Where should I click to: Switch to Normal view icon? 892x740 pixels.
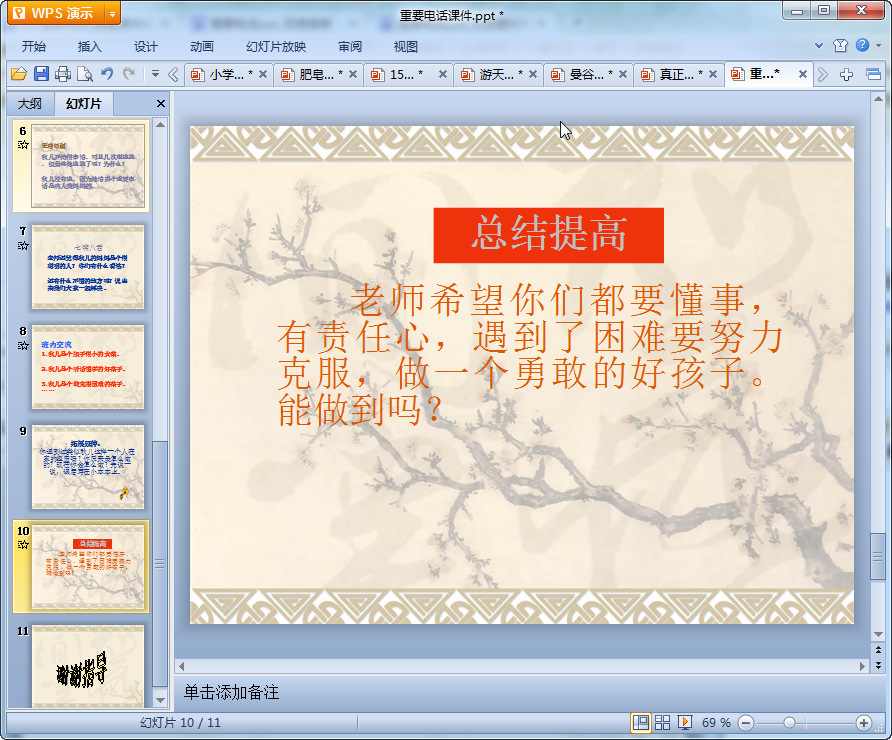point(641,722)
